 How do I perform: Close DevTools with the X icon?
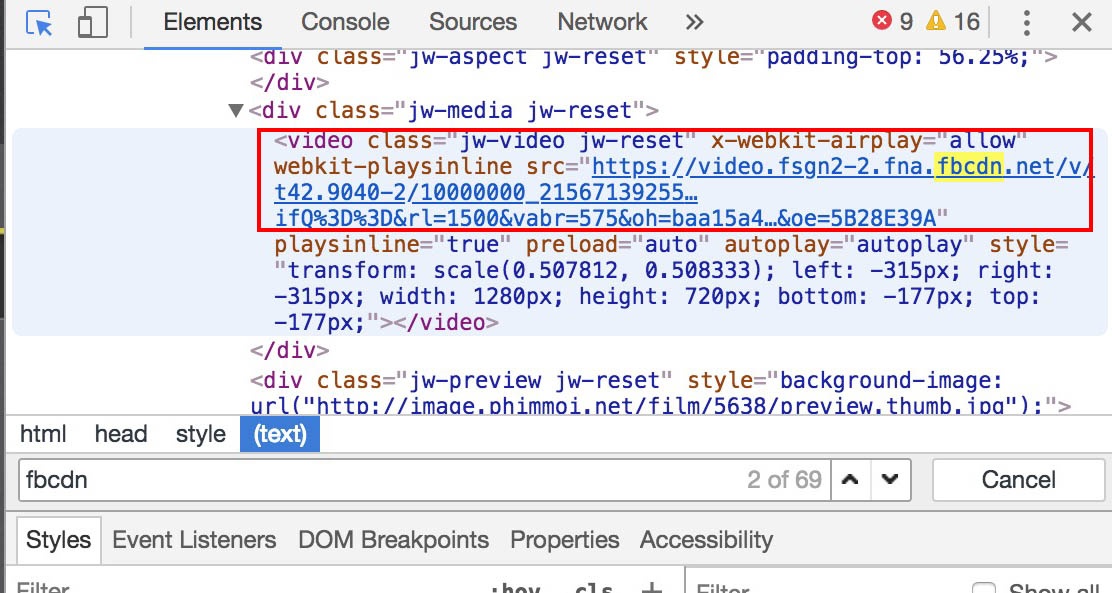click(x=1081, y=23)
